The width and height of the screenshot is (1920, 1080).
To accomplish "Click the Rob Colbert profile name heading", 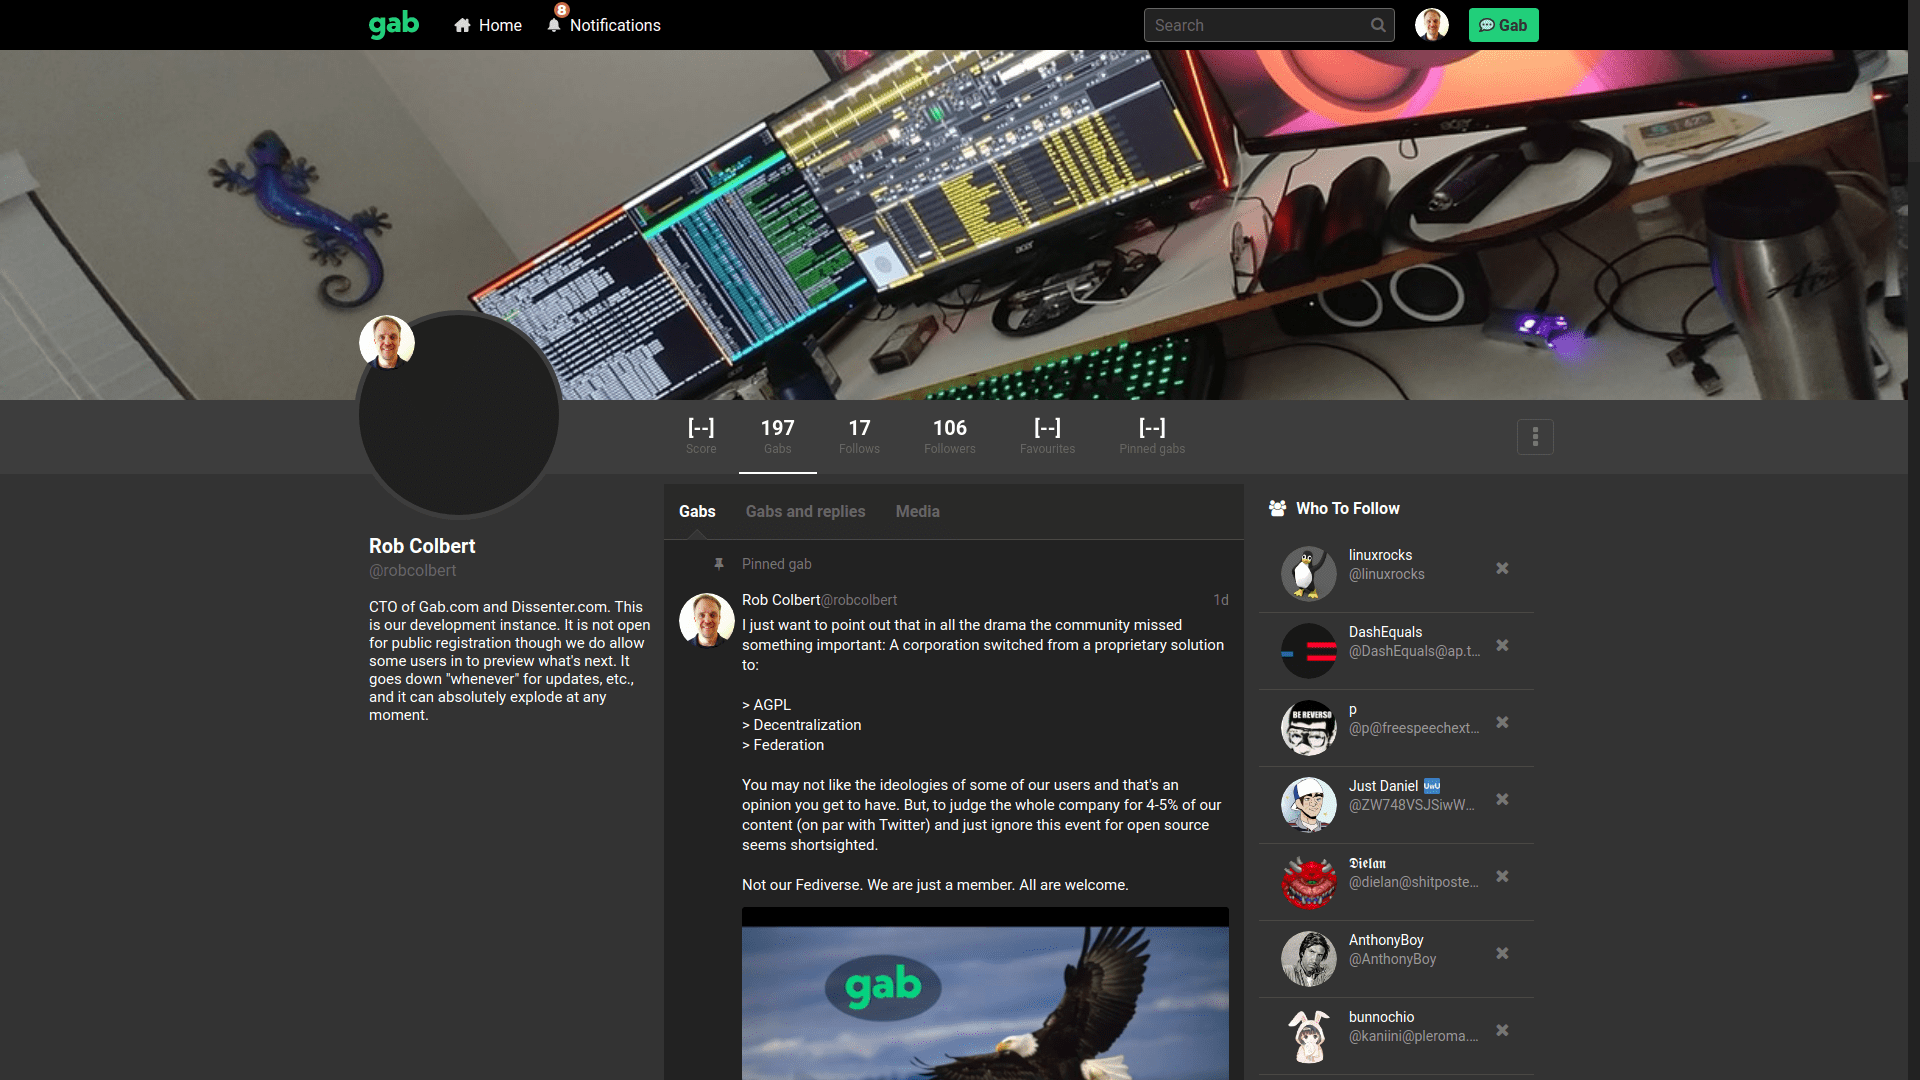I will point(422,546).
